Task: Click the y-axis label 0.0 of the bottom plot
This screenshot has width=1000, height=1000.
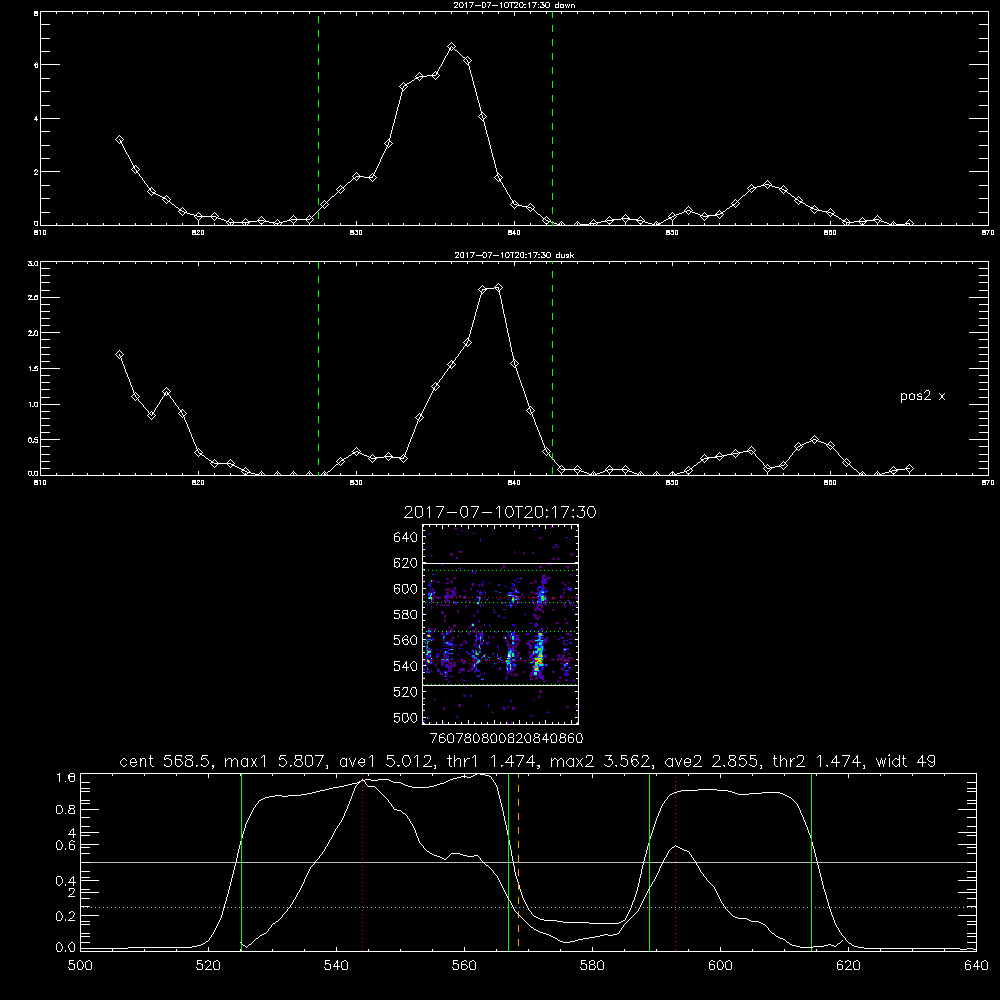Action: click(x=66, y=948)
